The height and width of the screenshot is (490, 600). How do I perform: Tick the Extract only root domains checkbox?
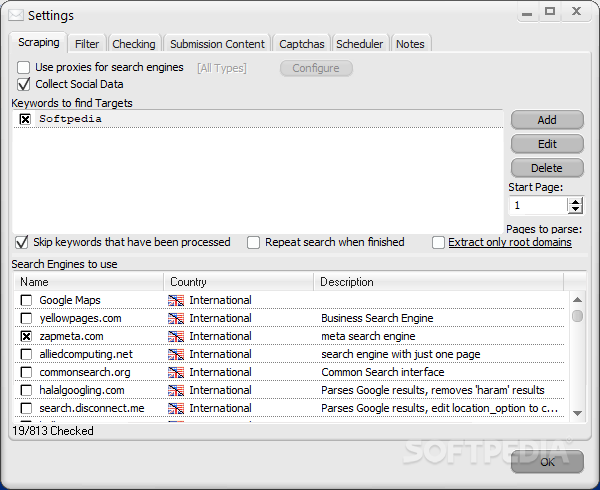coord(438,243)
